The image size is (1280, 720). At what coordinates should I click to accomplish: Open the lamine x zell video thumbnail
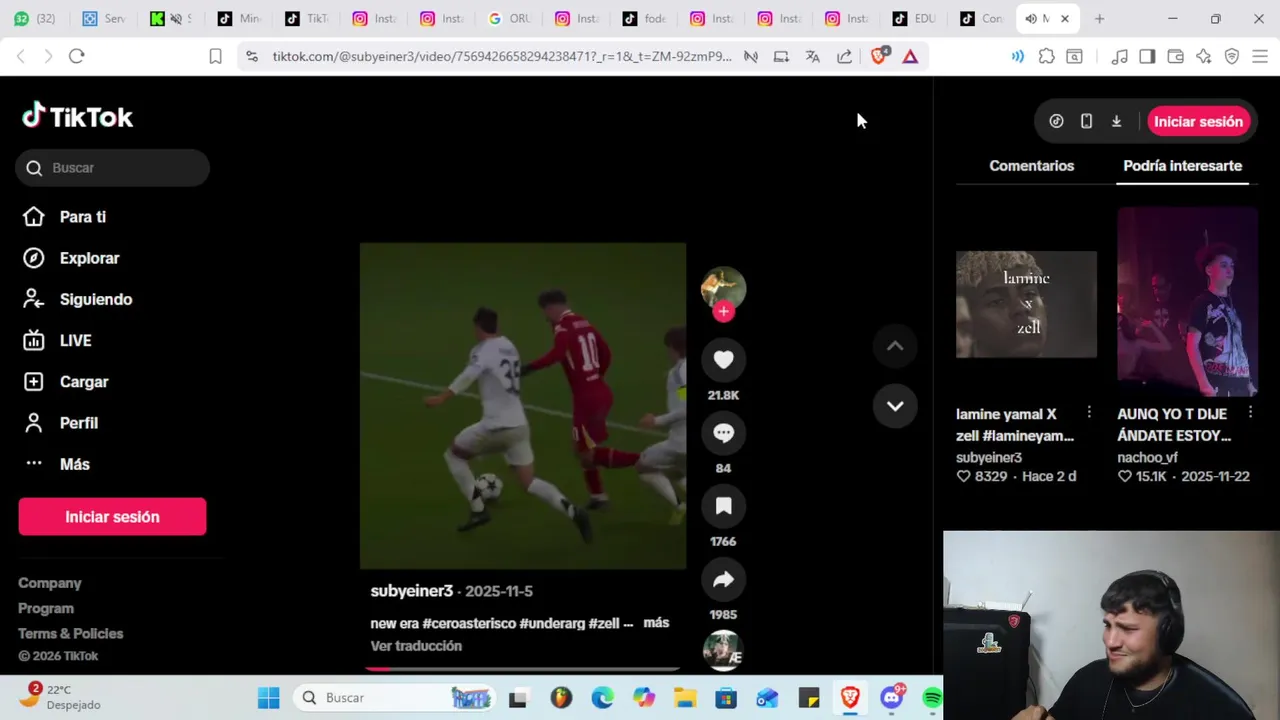1026,304
